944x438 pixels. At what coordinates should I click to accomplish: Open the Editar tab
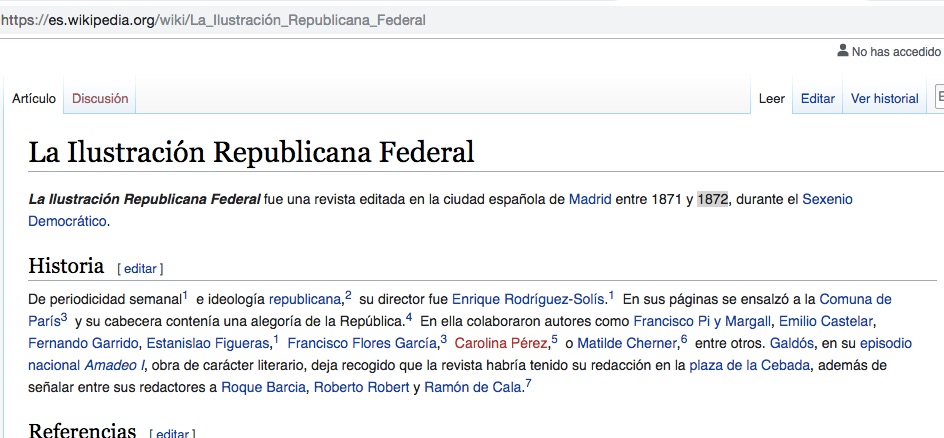(817, 99)
